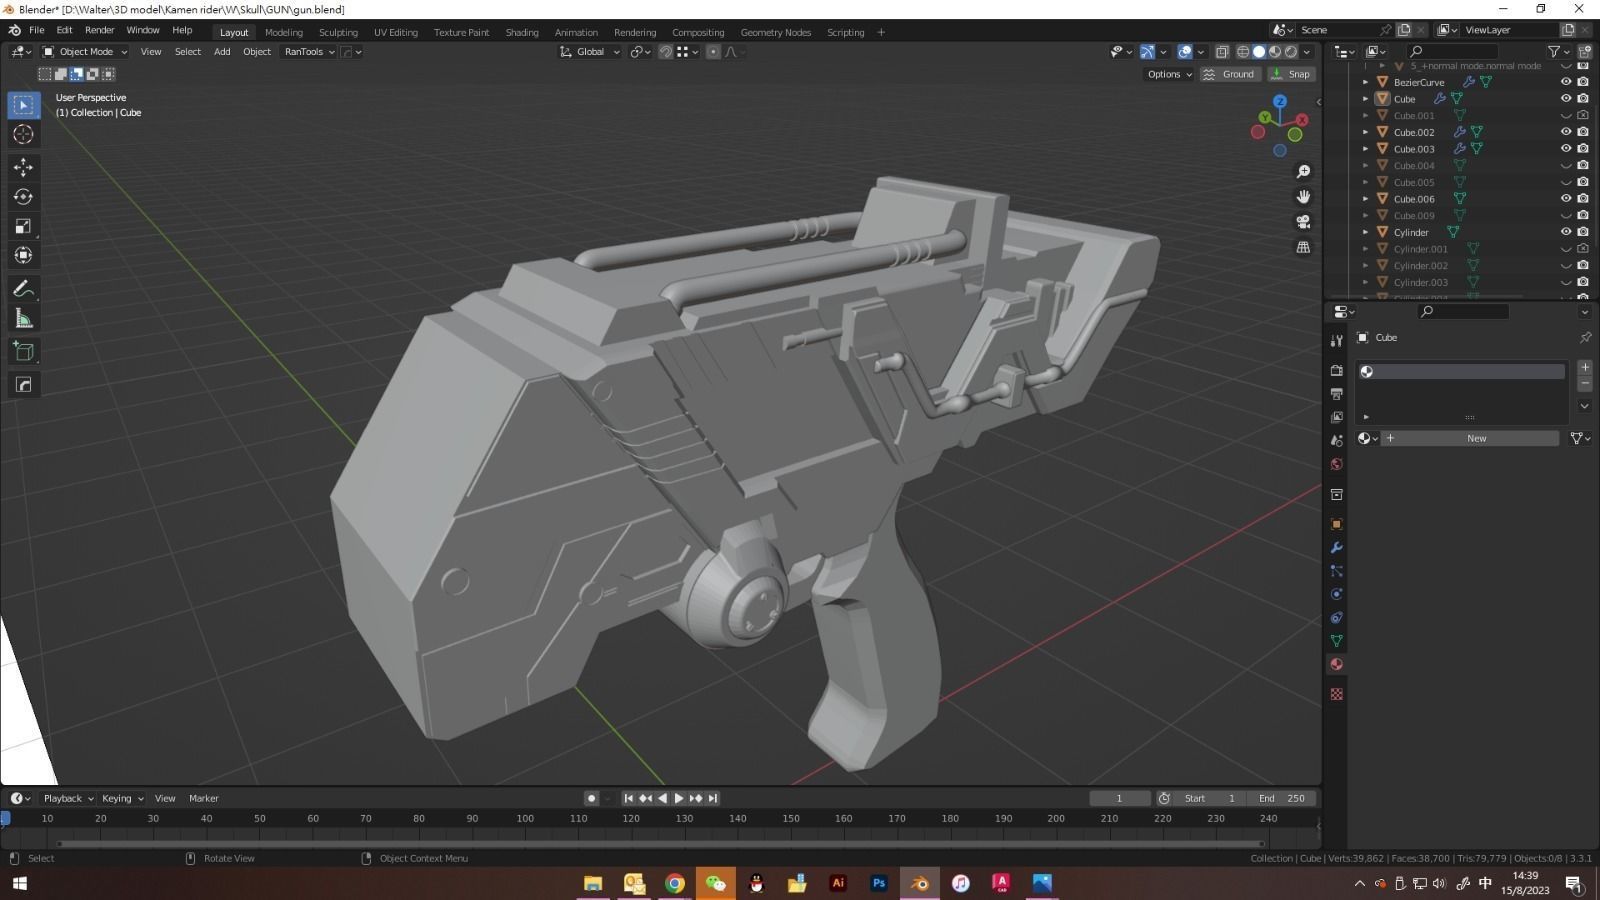Switch to rendered viewport shading
1600x900 pixels.
pyautogui.click(x=1291, y=52)
